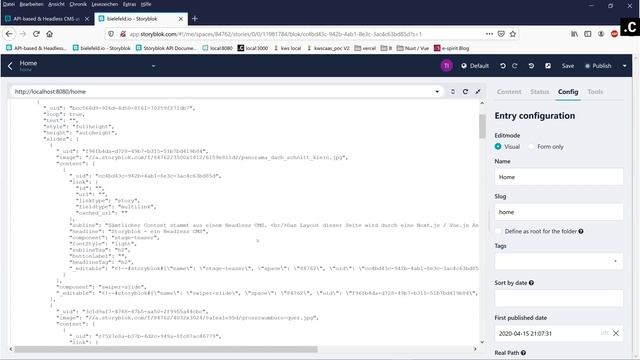Screen dimensions: 640x360
Task: Click the Publish button
Action: tap(598, 66)
